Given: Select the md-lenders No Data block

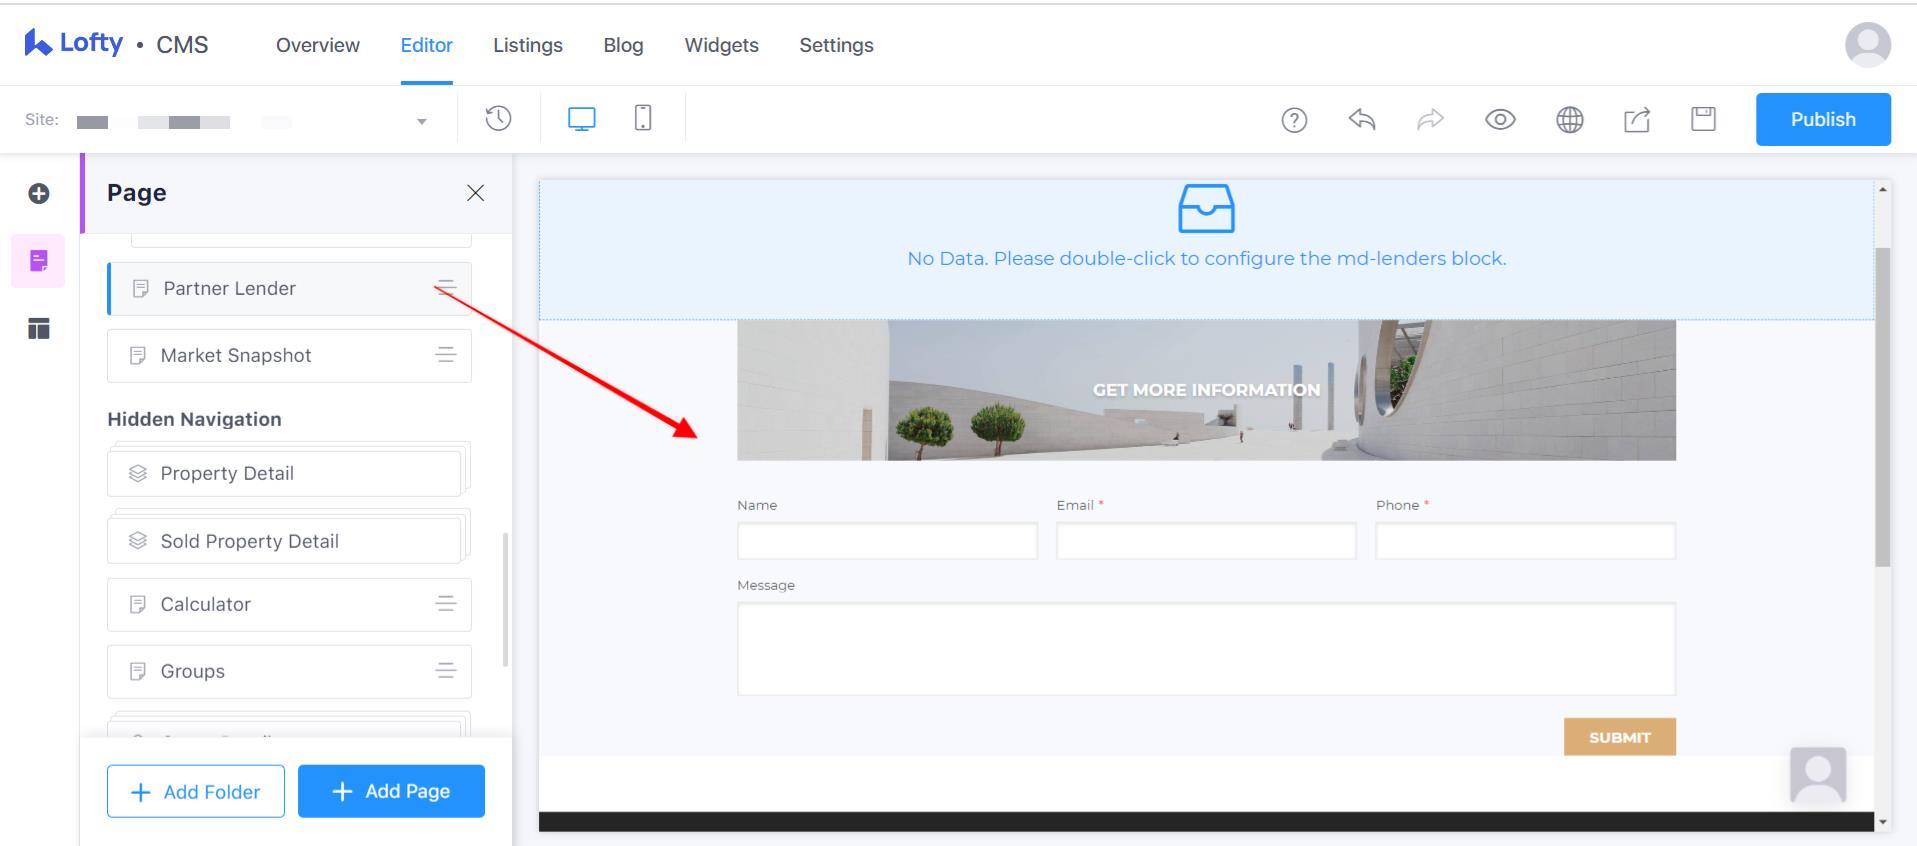Looking at the screenshot, I should click(x=1206, y=250).
